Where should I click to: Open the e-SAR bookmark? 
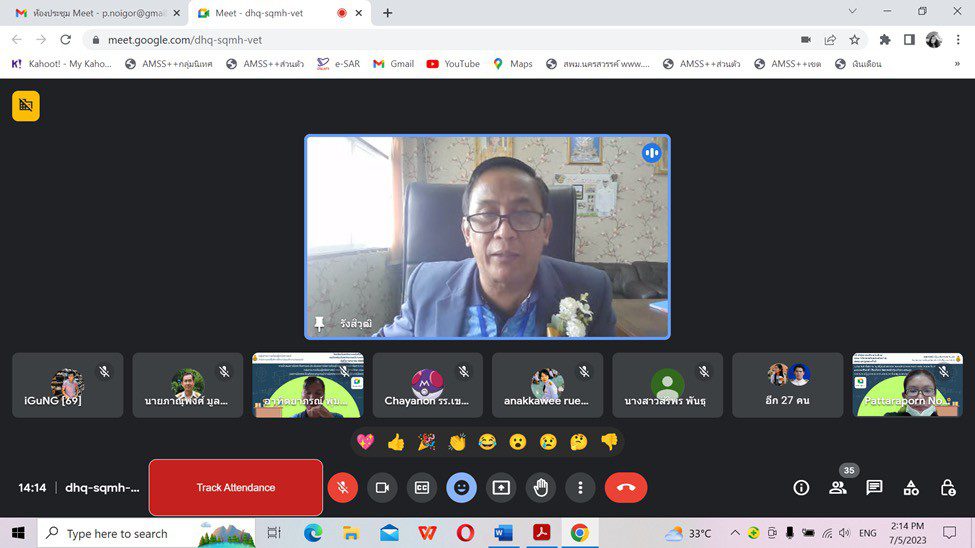(339, 63)
